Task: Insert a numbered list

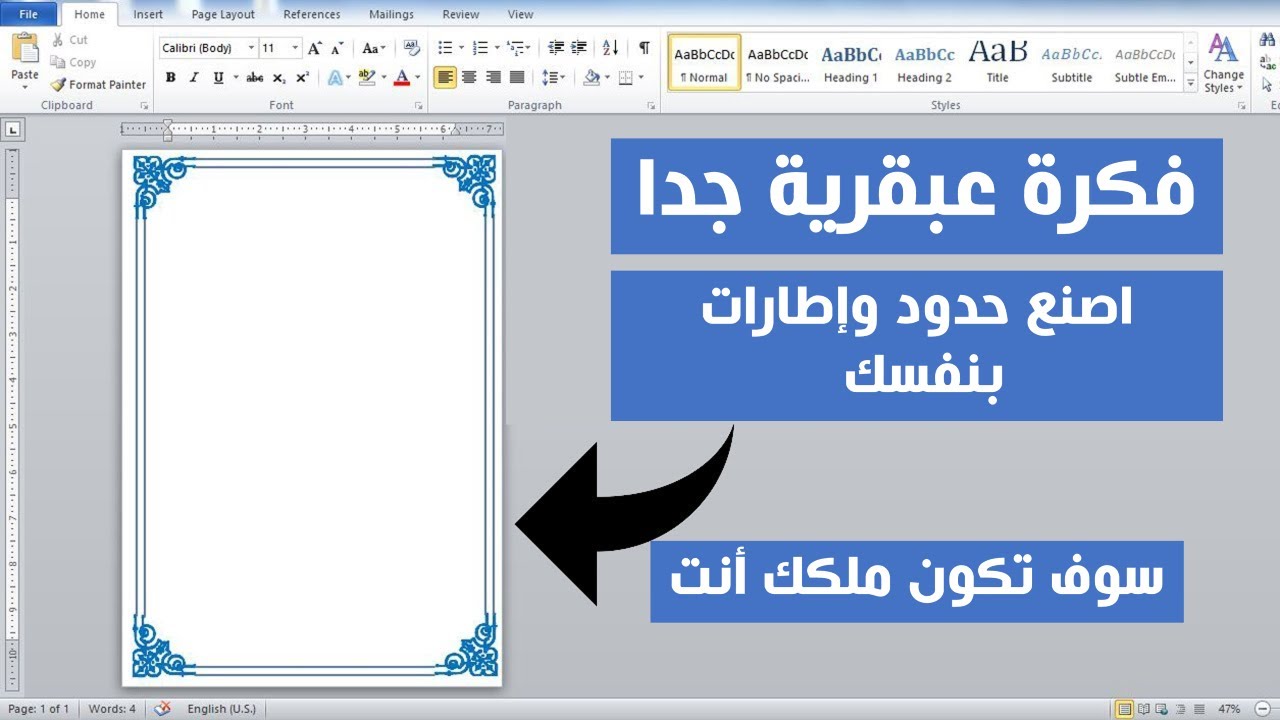Action: (x=480, y=48)
